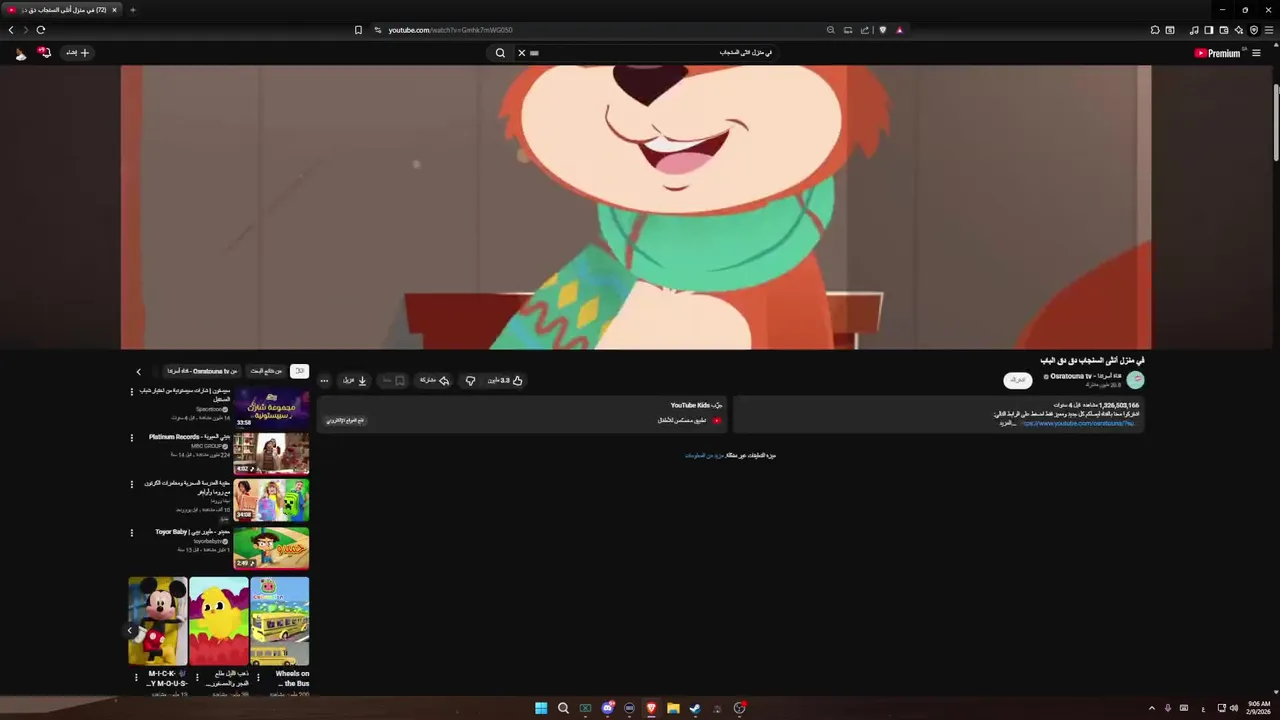Open YouTube notifications bell
The width and height of the screenshot is (1280, 720).
[44, 53]
